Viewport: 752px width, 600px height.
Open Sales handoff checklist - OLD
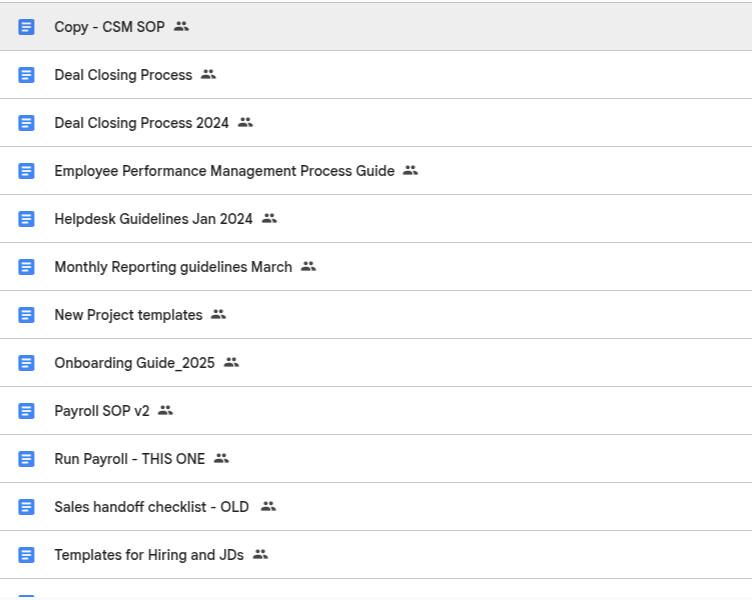pyautogui.click(x=151, y=507)
